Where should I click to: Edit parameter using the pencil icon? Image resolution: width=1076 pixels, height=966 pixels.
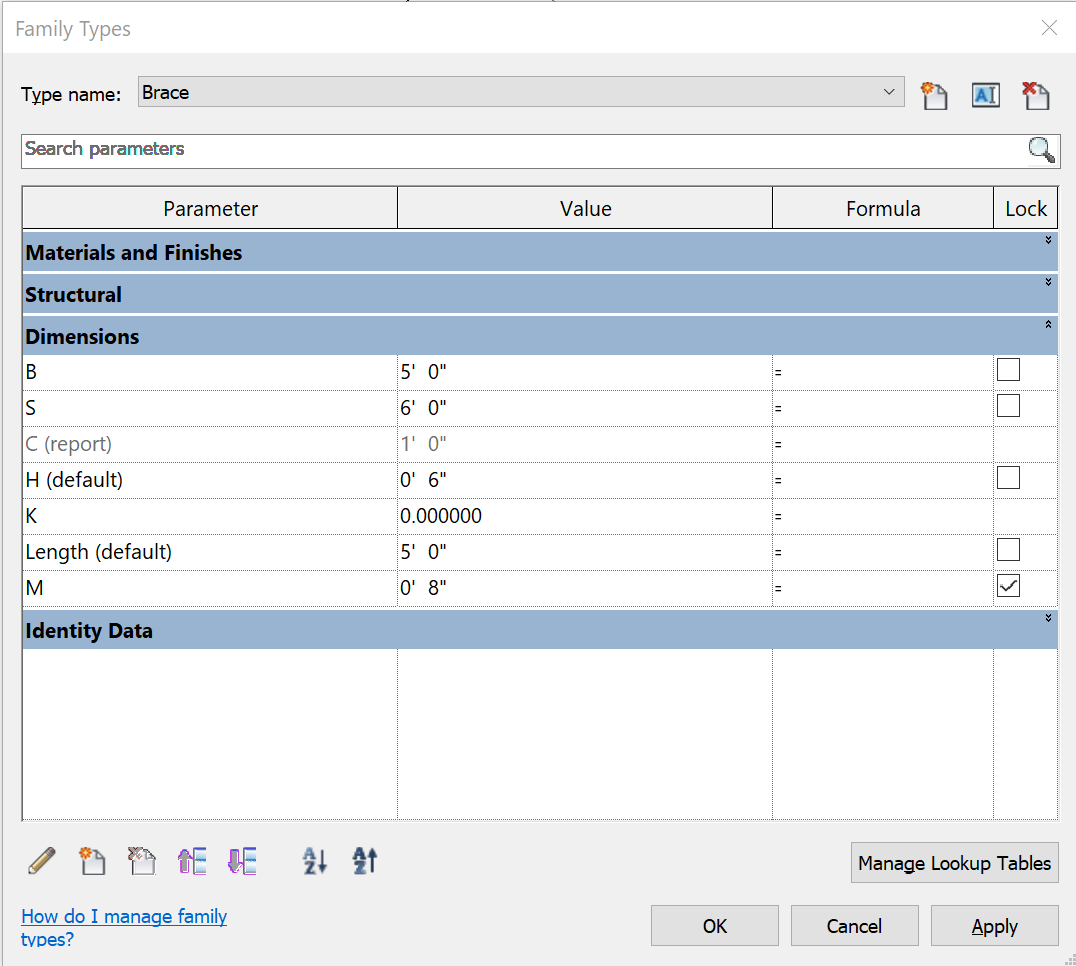click(41, 861)
